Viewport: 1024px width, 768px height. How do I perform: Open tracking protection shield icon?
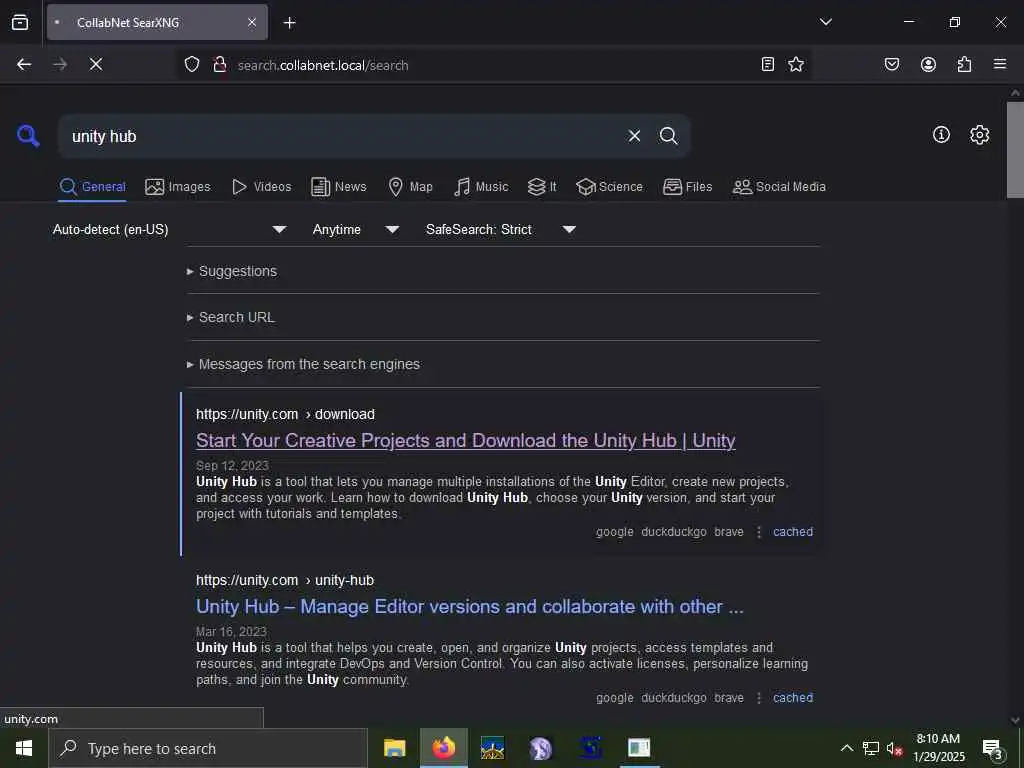click(x=191, y=64)
